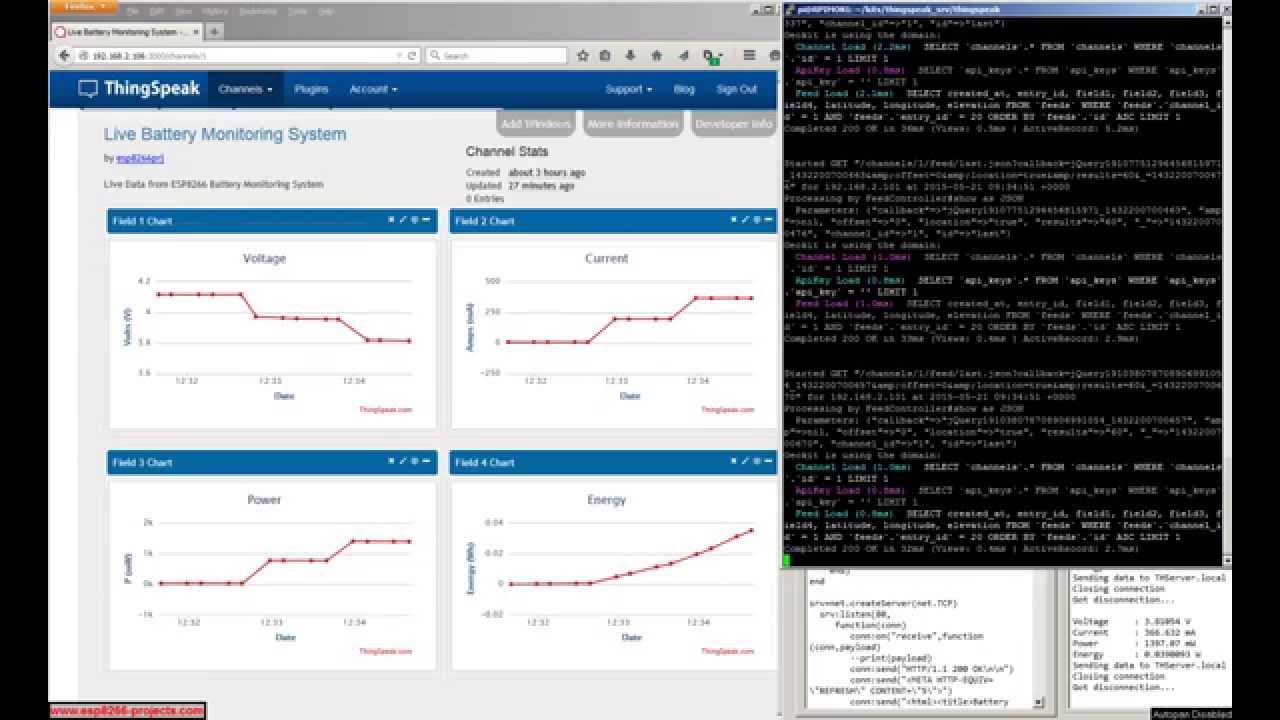Click the address bar showing 192.168.2.106
Image resolution: width=1280 pixels, height=720 pixels.
[x=240, y=56]
